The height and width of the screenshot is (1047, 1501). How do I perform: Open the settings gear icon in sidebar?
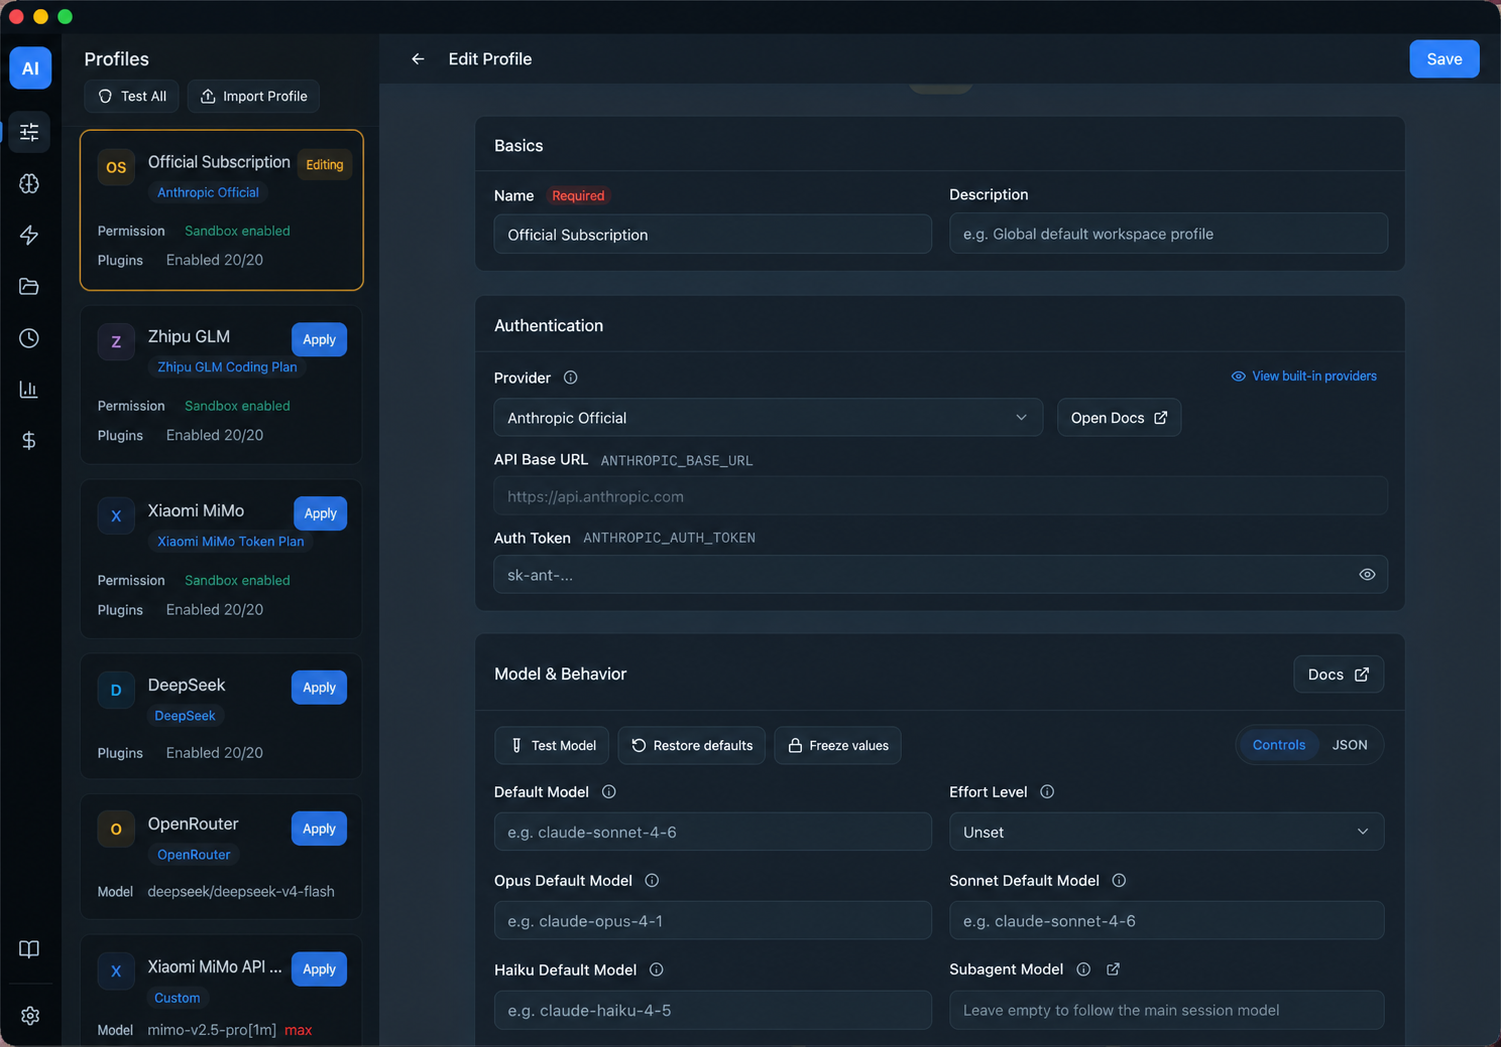[x=30, y=1015]
